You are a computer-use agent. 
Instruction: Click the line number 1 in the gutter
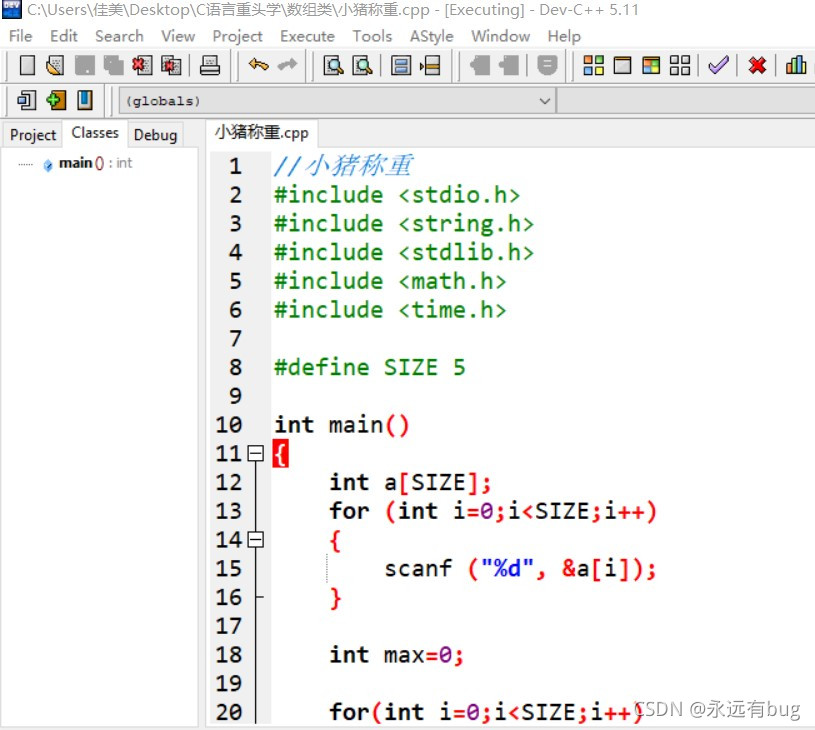(x=235, y=166)
